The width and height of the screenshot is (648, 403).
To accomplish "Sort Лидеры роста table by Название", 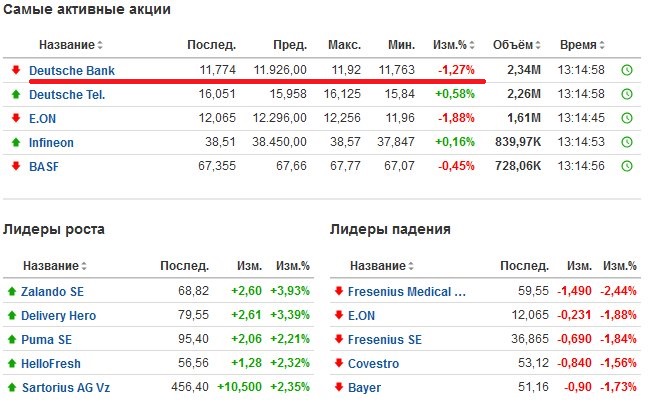I will tap(55, 265).
